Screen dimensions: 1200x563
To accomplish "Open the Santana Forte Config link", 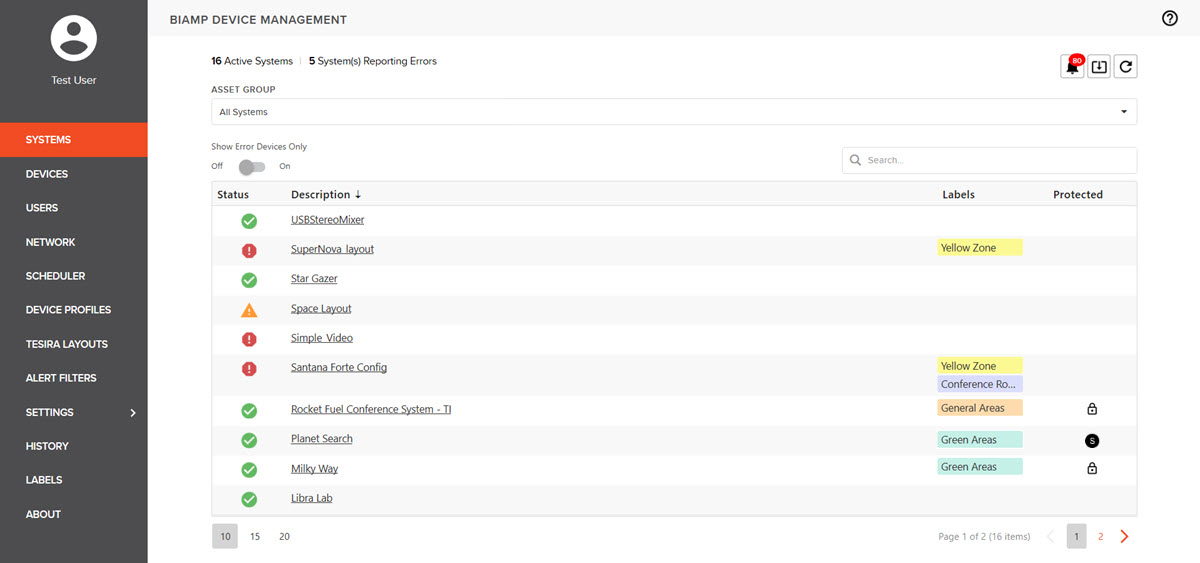I will tap(339, 368).
